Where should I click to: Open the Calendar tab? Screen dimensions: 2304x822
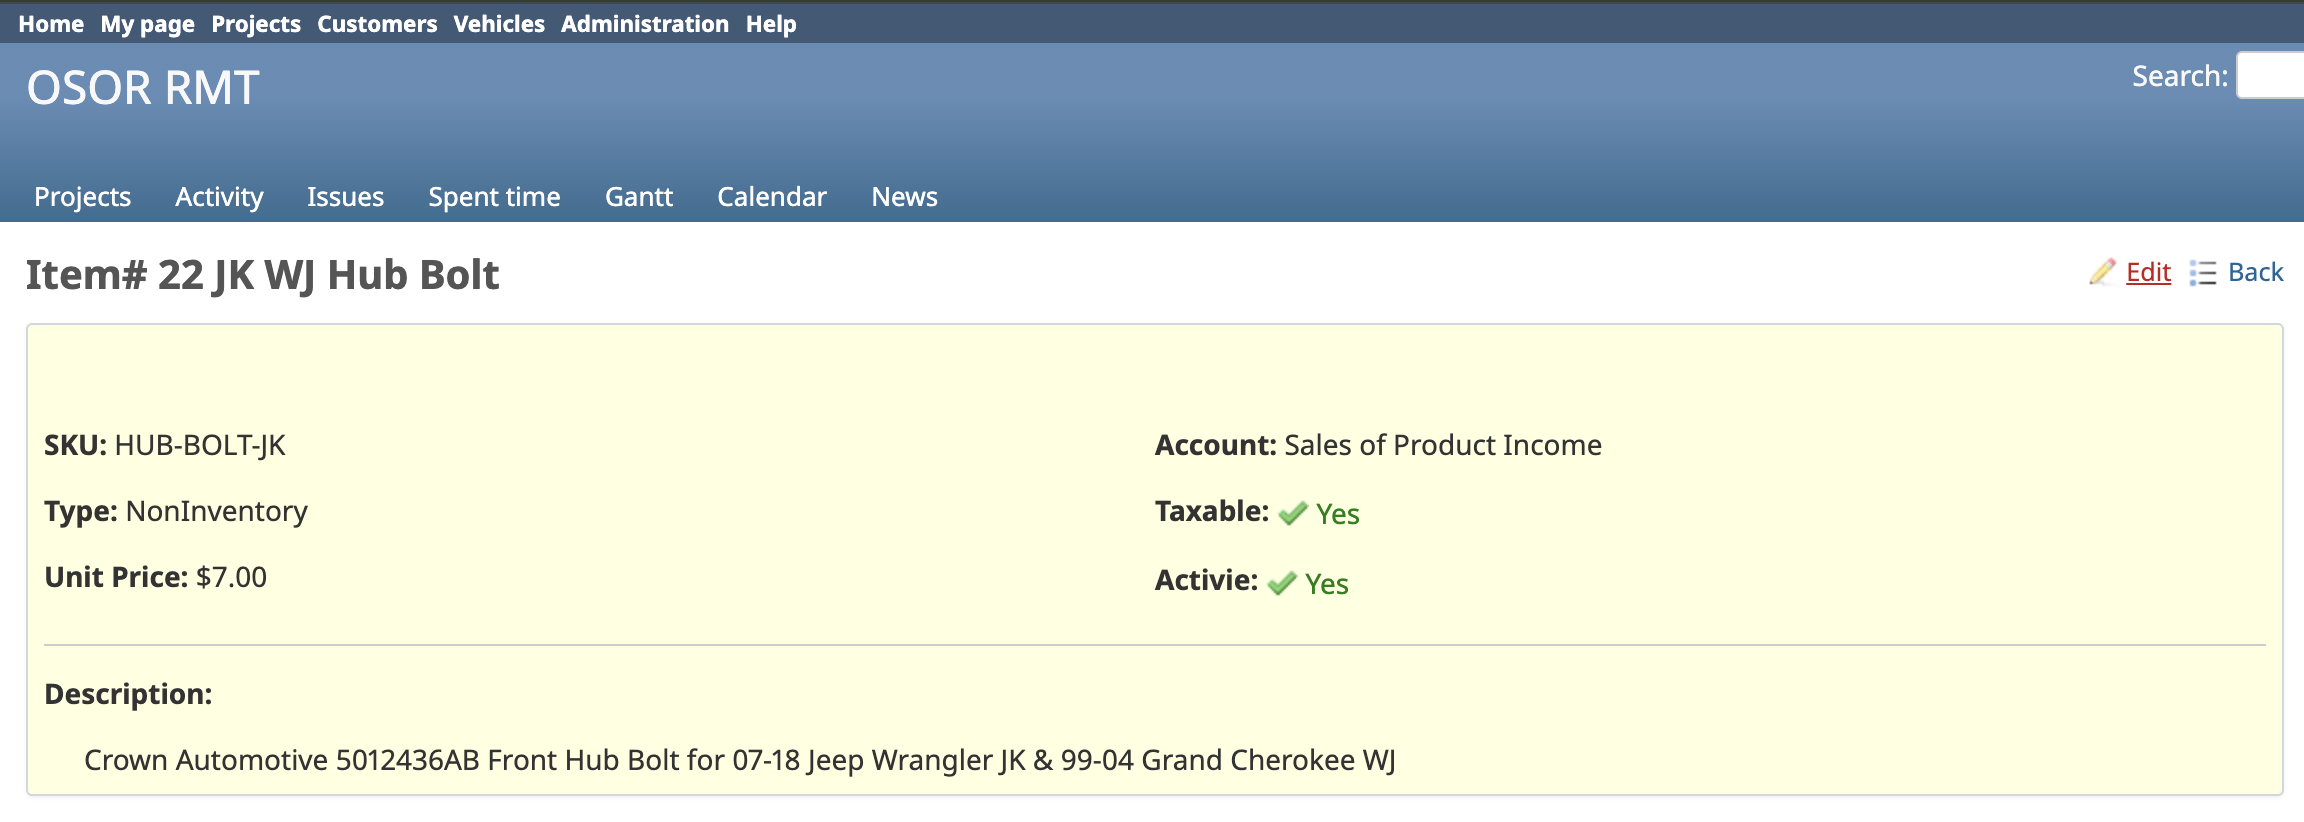coord(772,197)
